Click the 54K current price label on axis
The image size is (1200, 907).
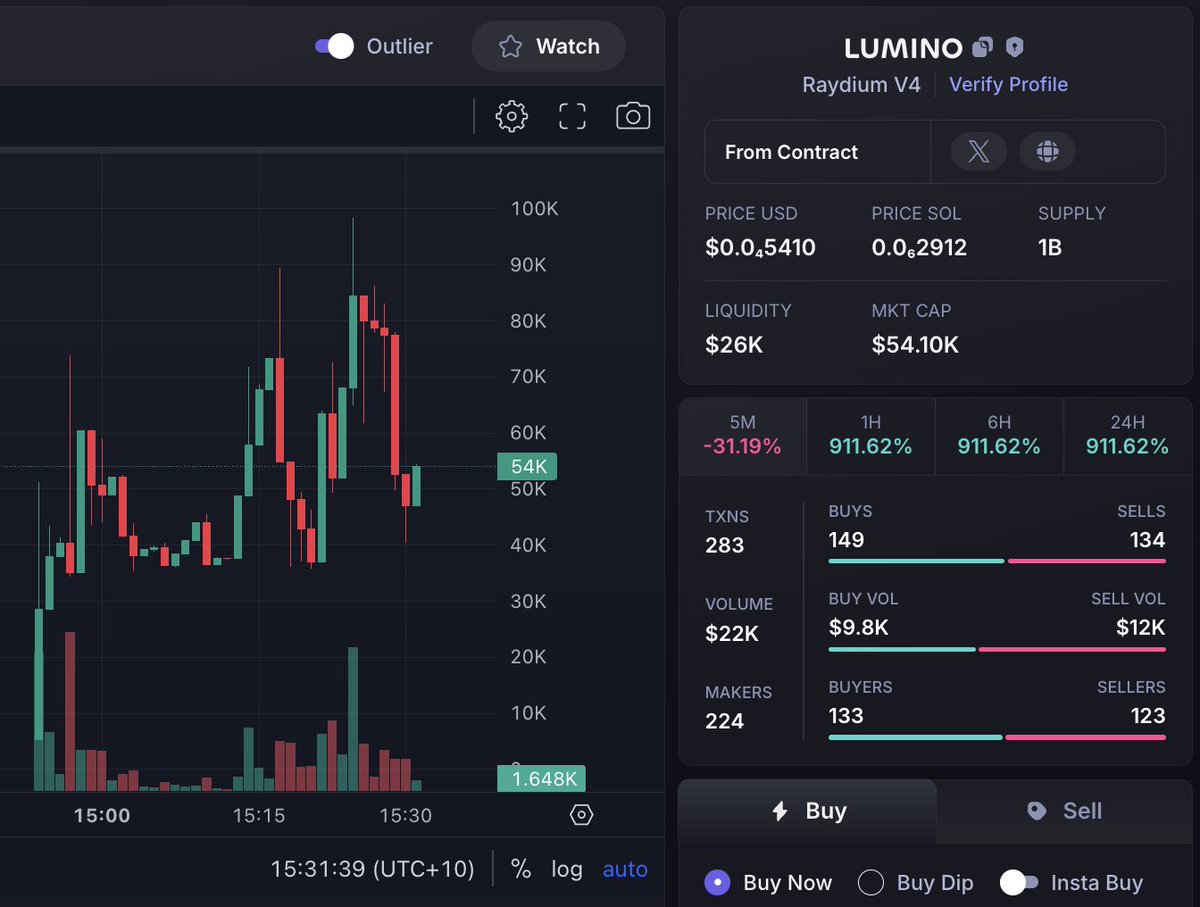click(527, 466)
